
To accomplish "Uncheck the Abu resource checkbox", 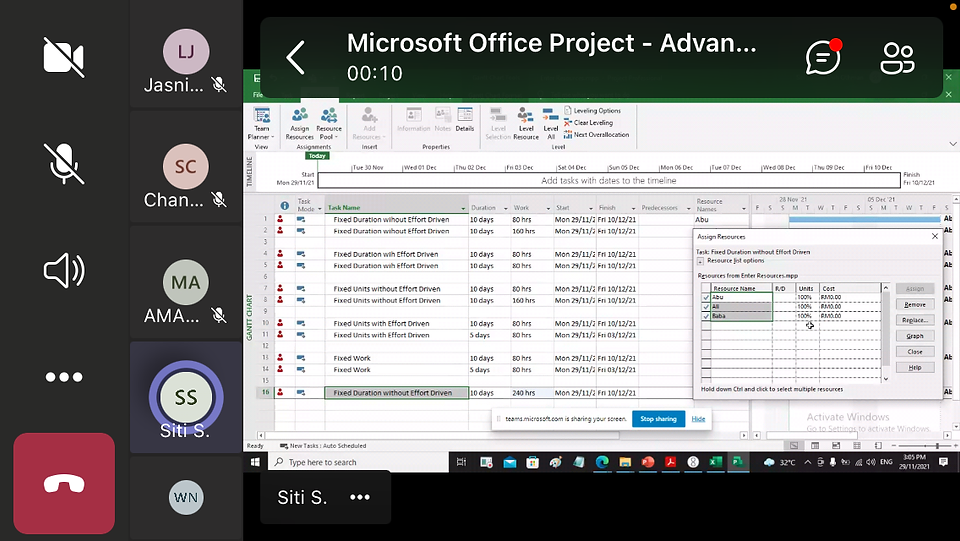I will click(x=706, y=297).
